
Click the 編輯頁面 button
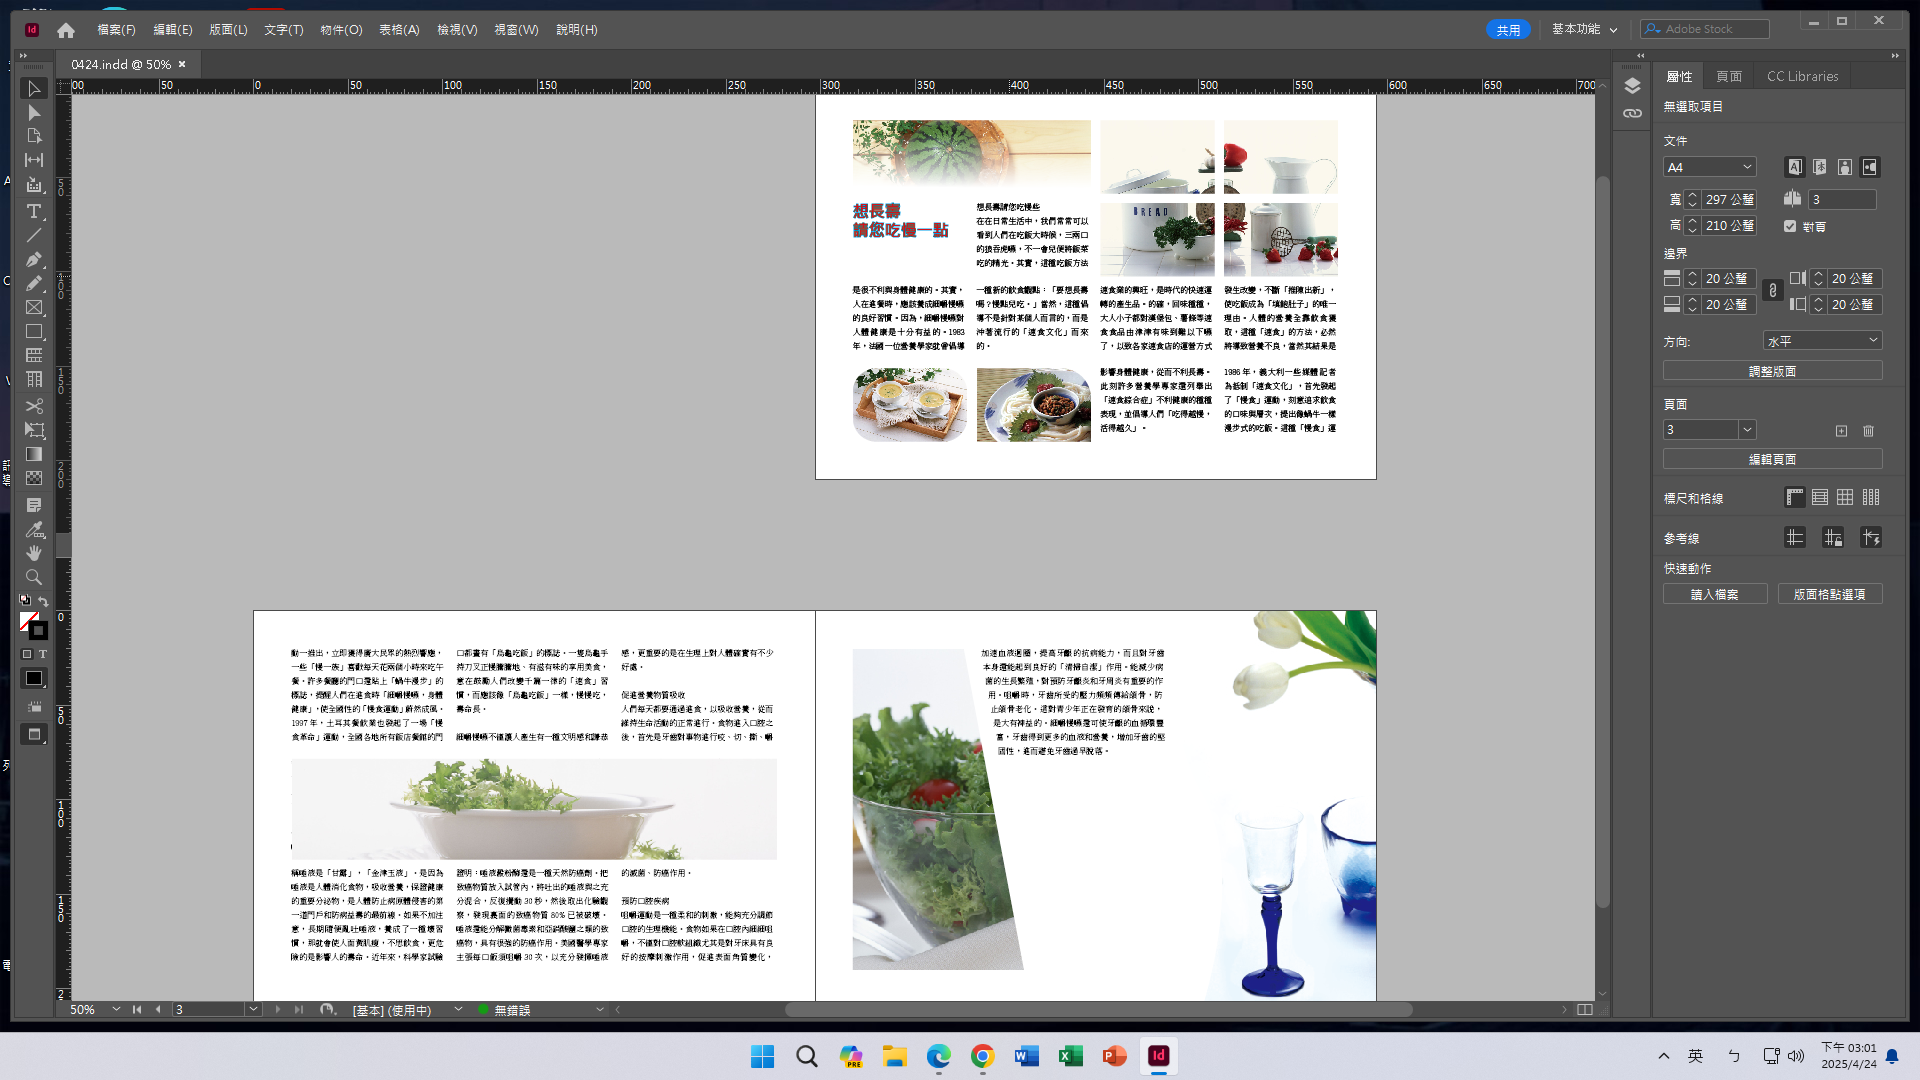[x=1772, y=458]
